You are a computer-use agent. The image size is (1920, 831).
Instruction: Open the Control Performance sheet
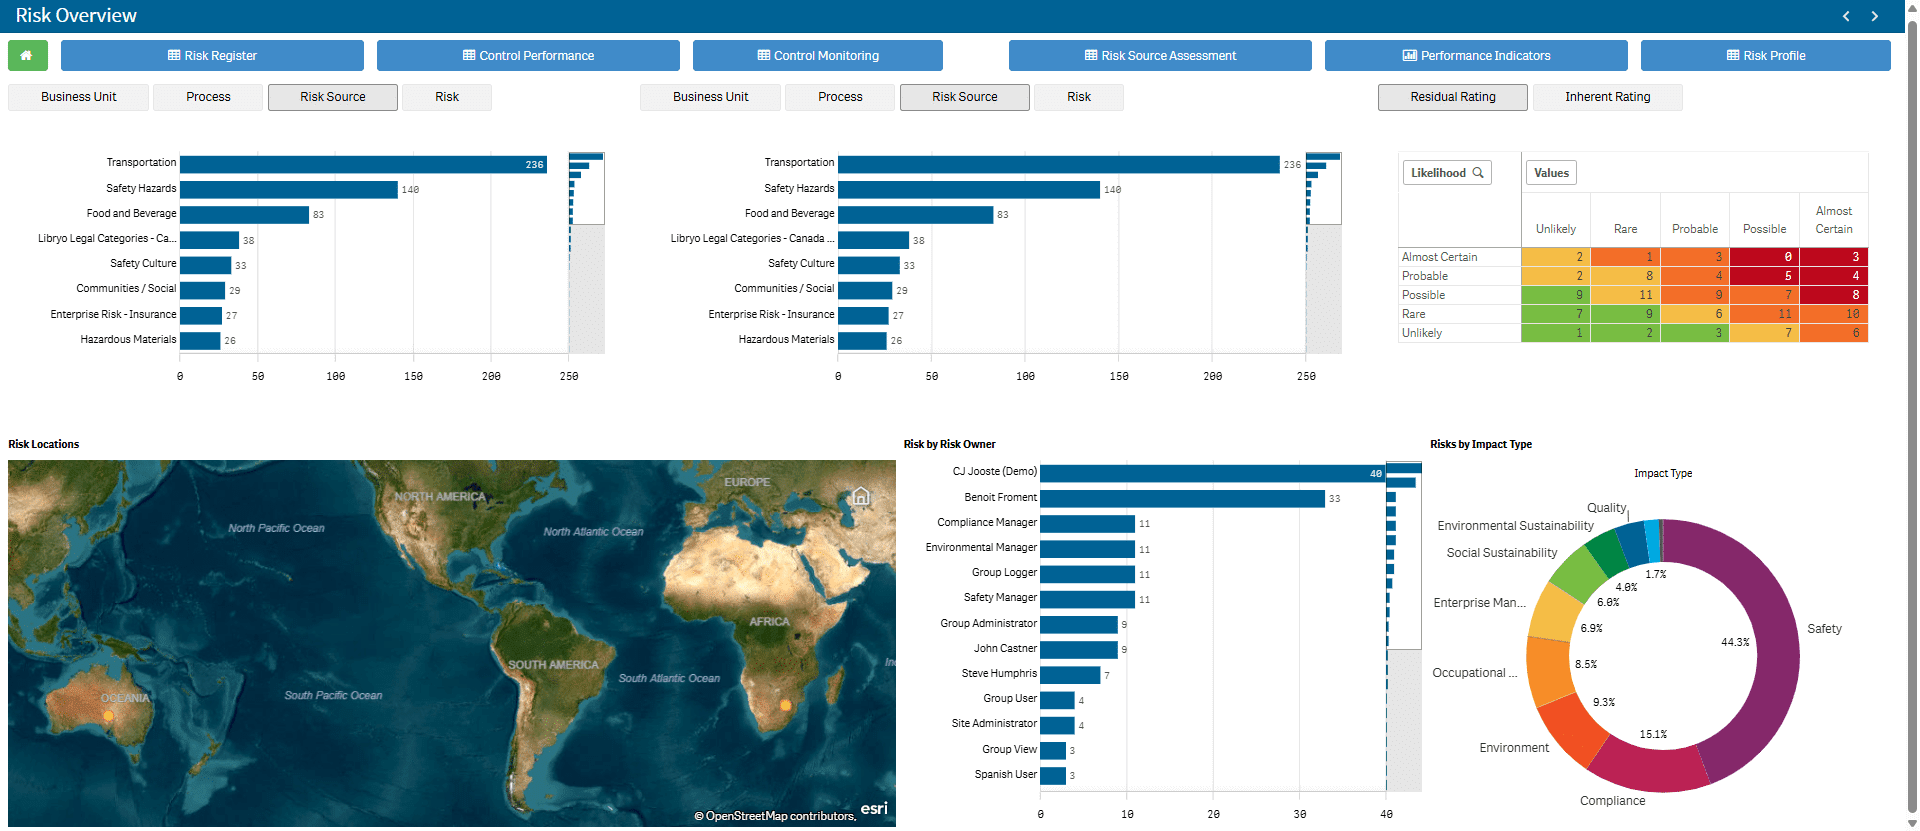tap(528, 56)
